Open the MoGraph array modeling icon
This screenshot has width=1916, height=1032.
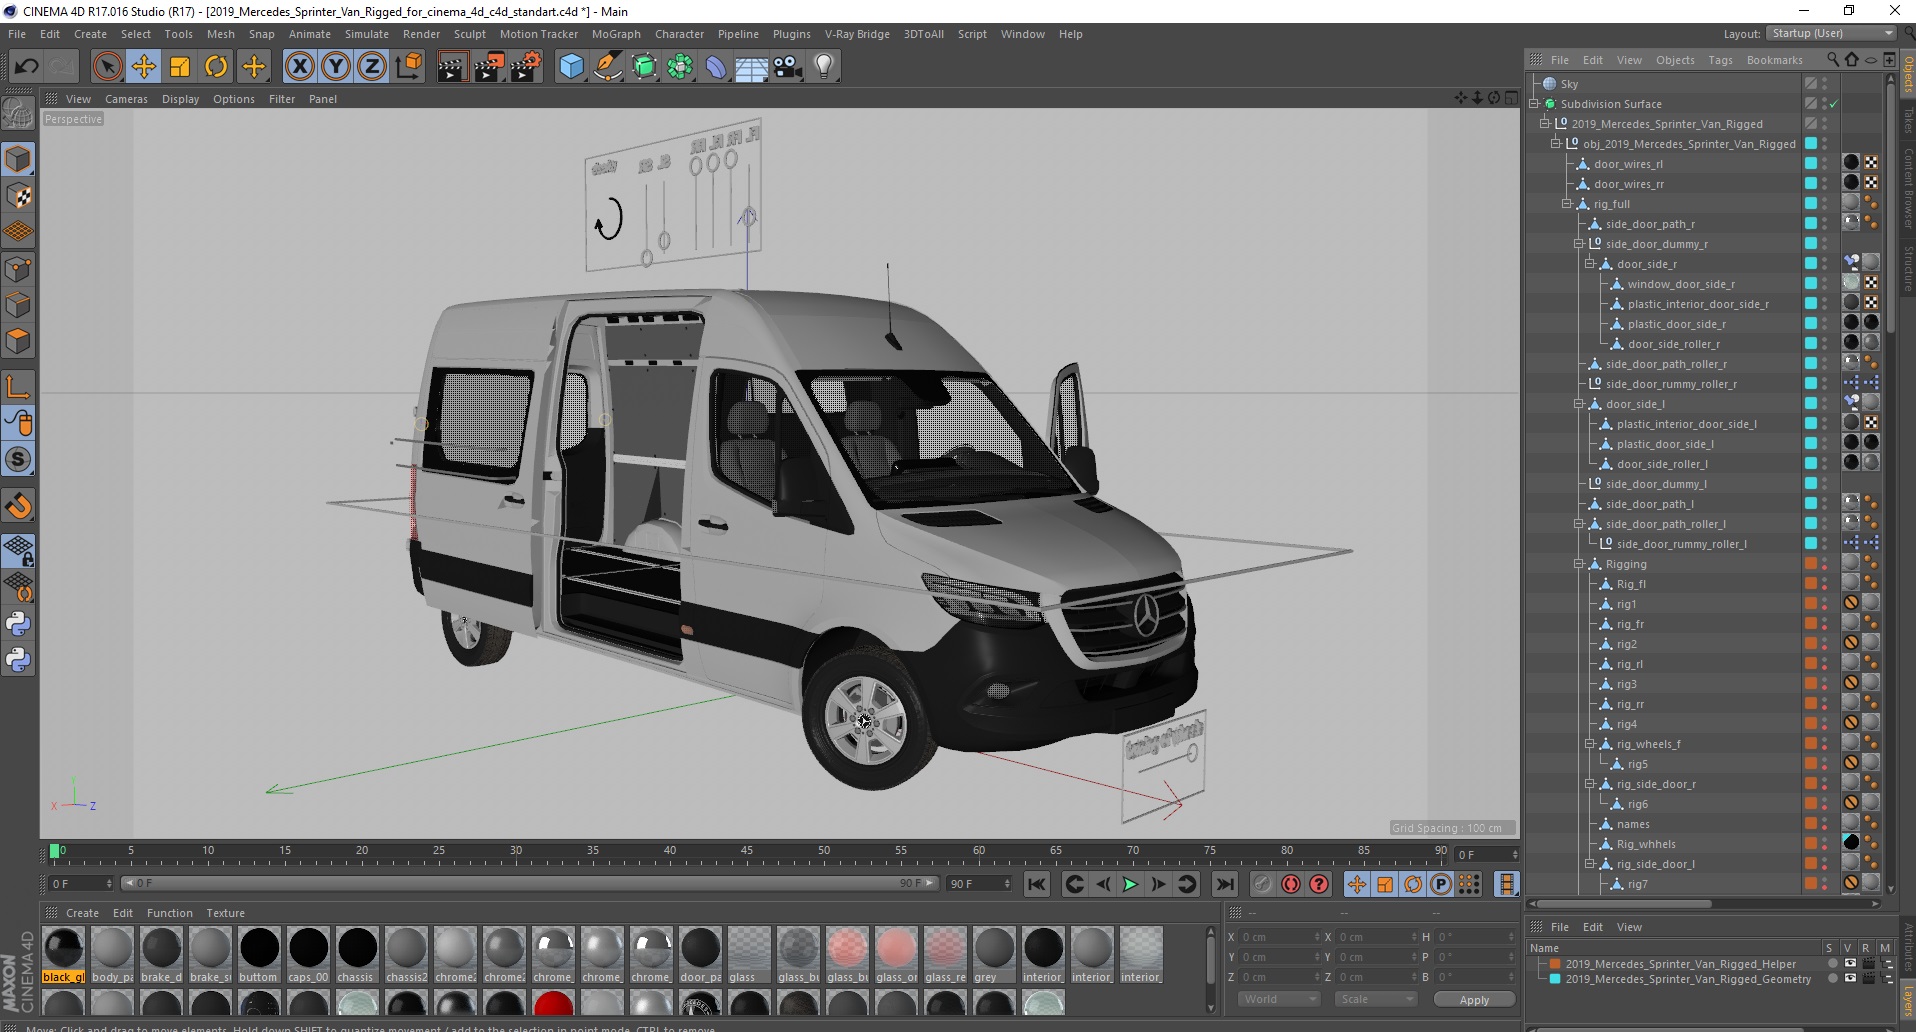pos(681,67)
